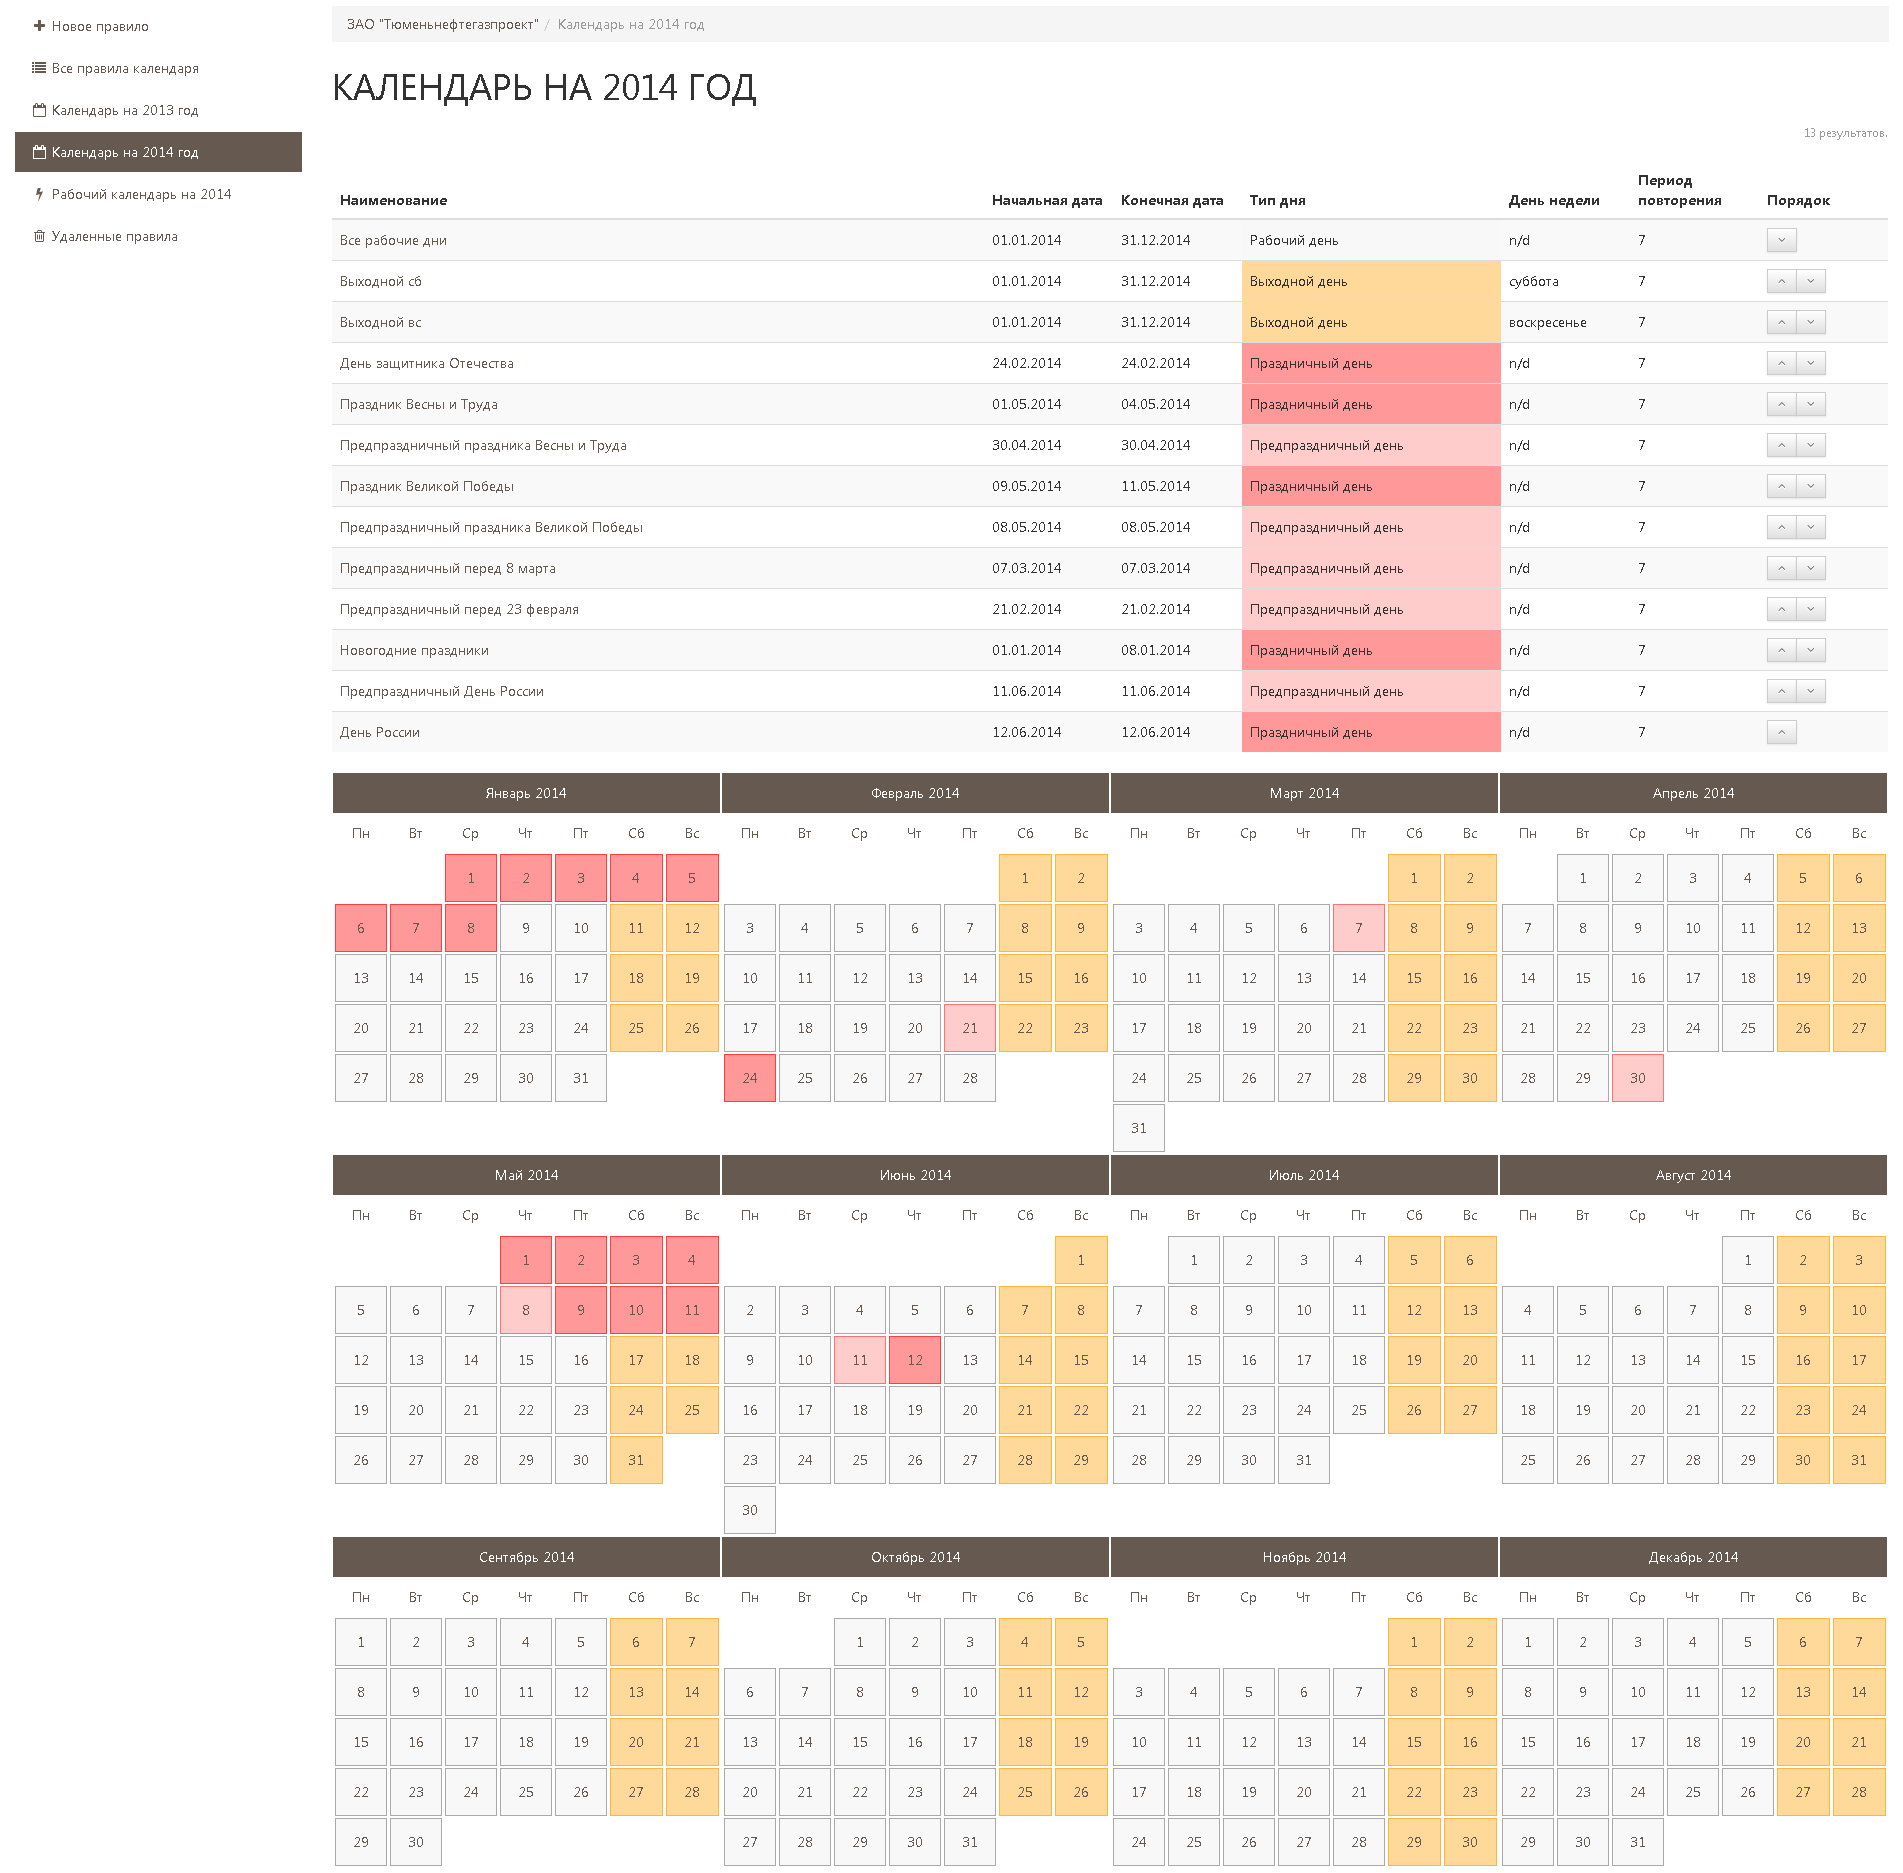This screenshot has height=1873, width=1903.
Task: Click the 13 результатов counter text
Action: (1845, 133)
